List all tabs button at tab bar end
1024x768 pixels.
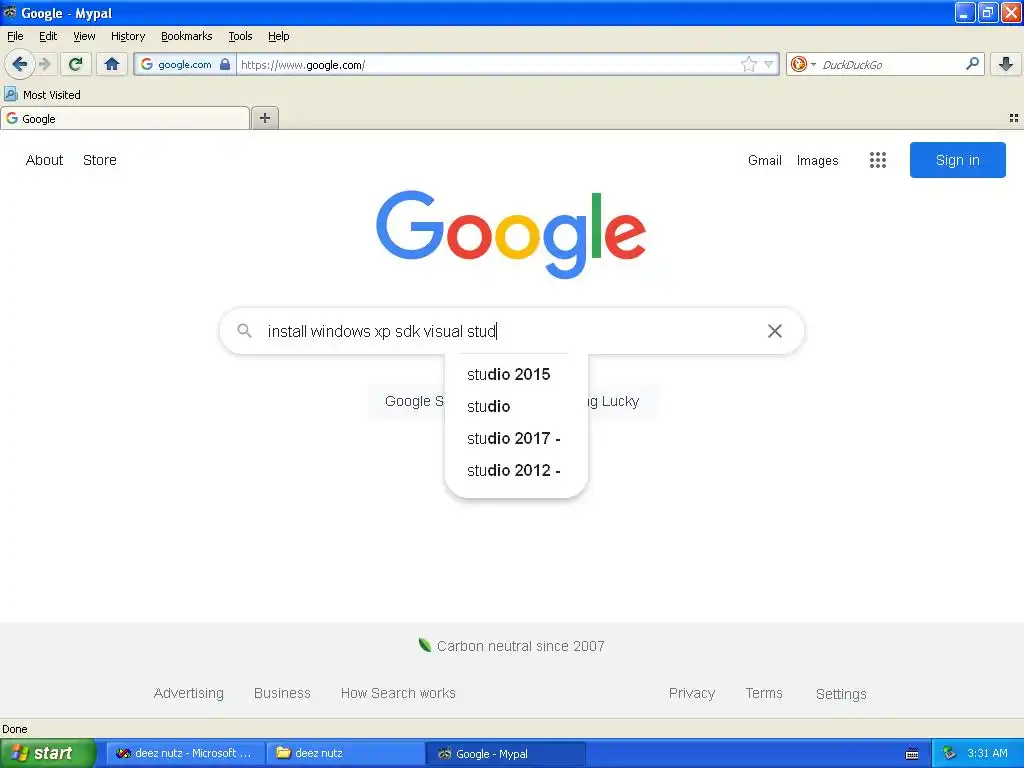click(1014, 118)
